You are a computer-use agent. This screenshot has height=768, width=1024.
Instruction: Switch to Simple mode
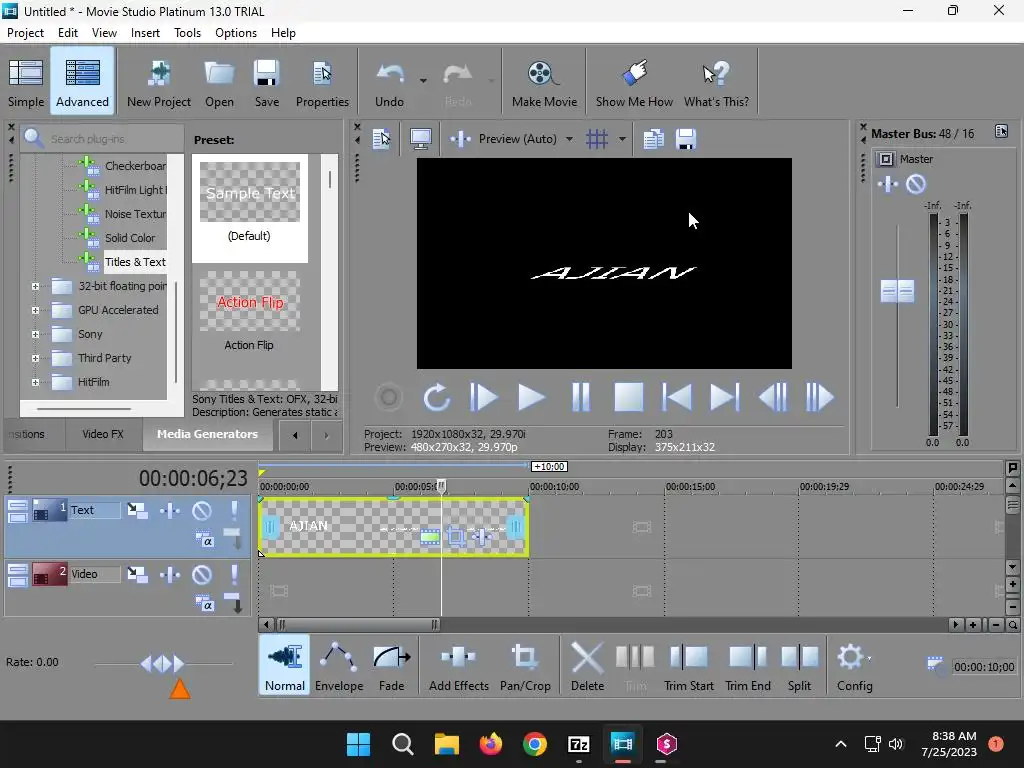[x=25, y=84]
